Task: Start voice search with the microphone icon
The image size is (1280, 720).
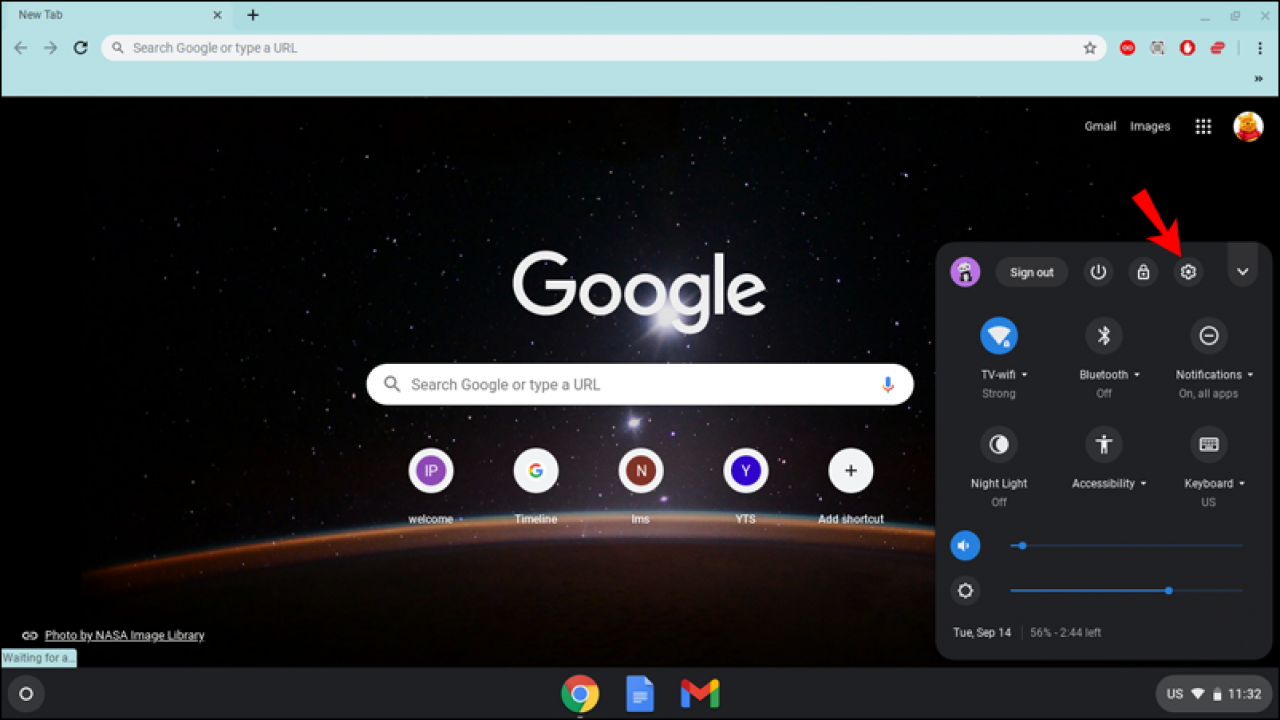Action: click(x=887, y=384)
